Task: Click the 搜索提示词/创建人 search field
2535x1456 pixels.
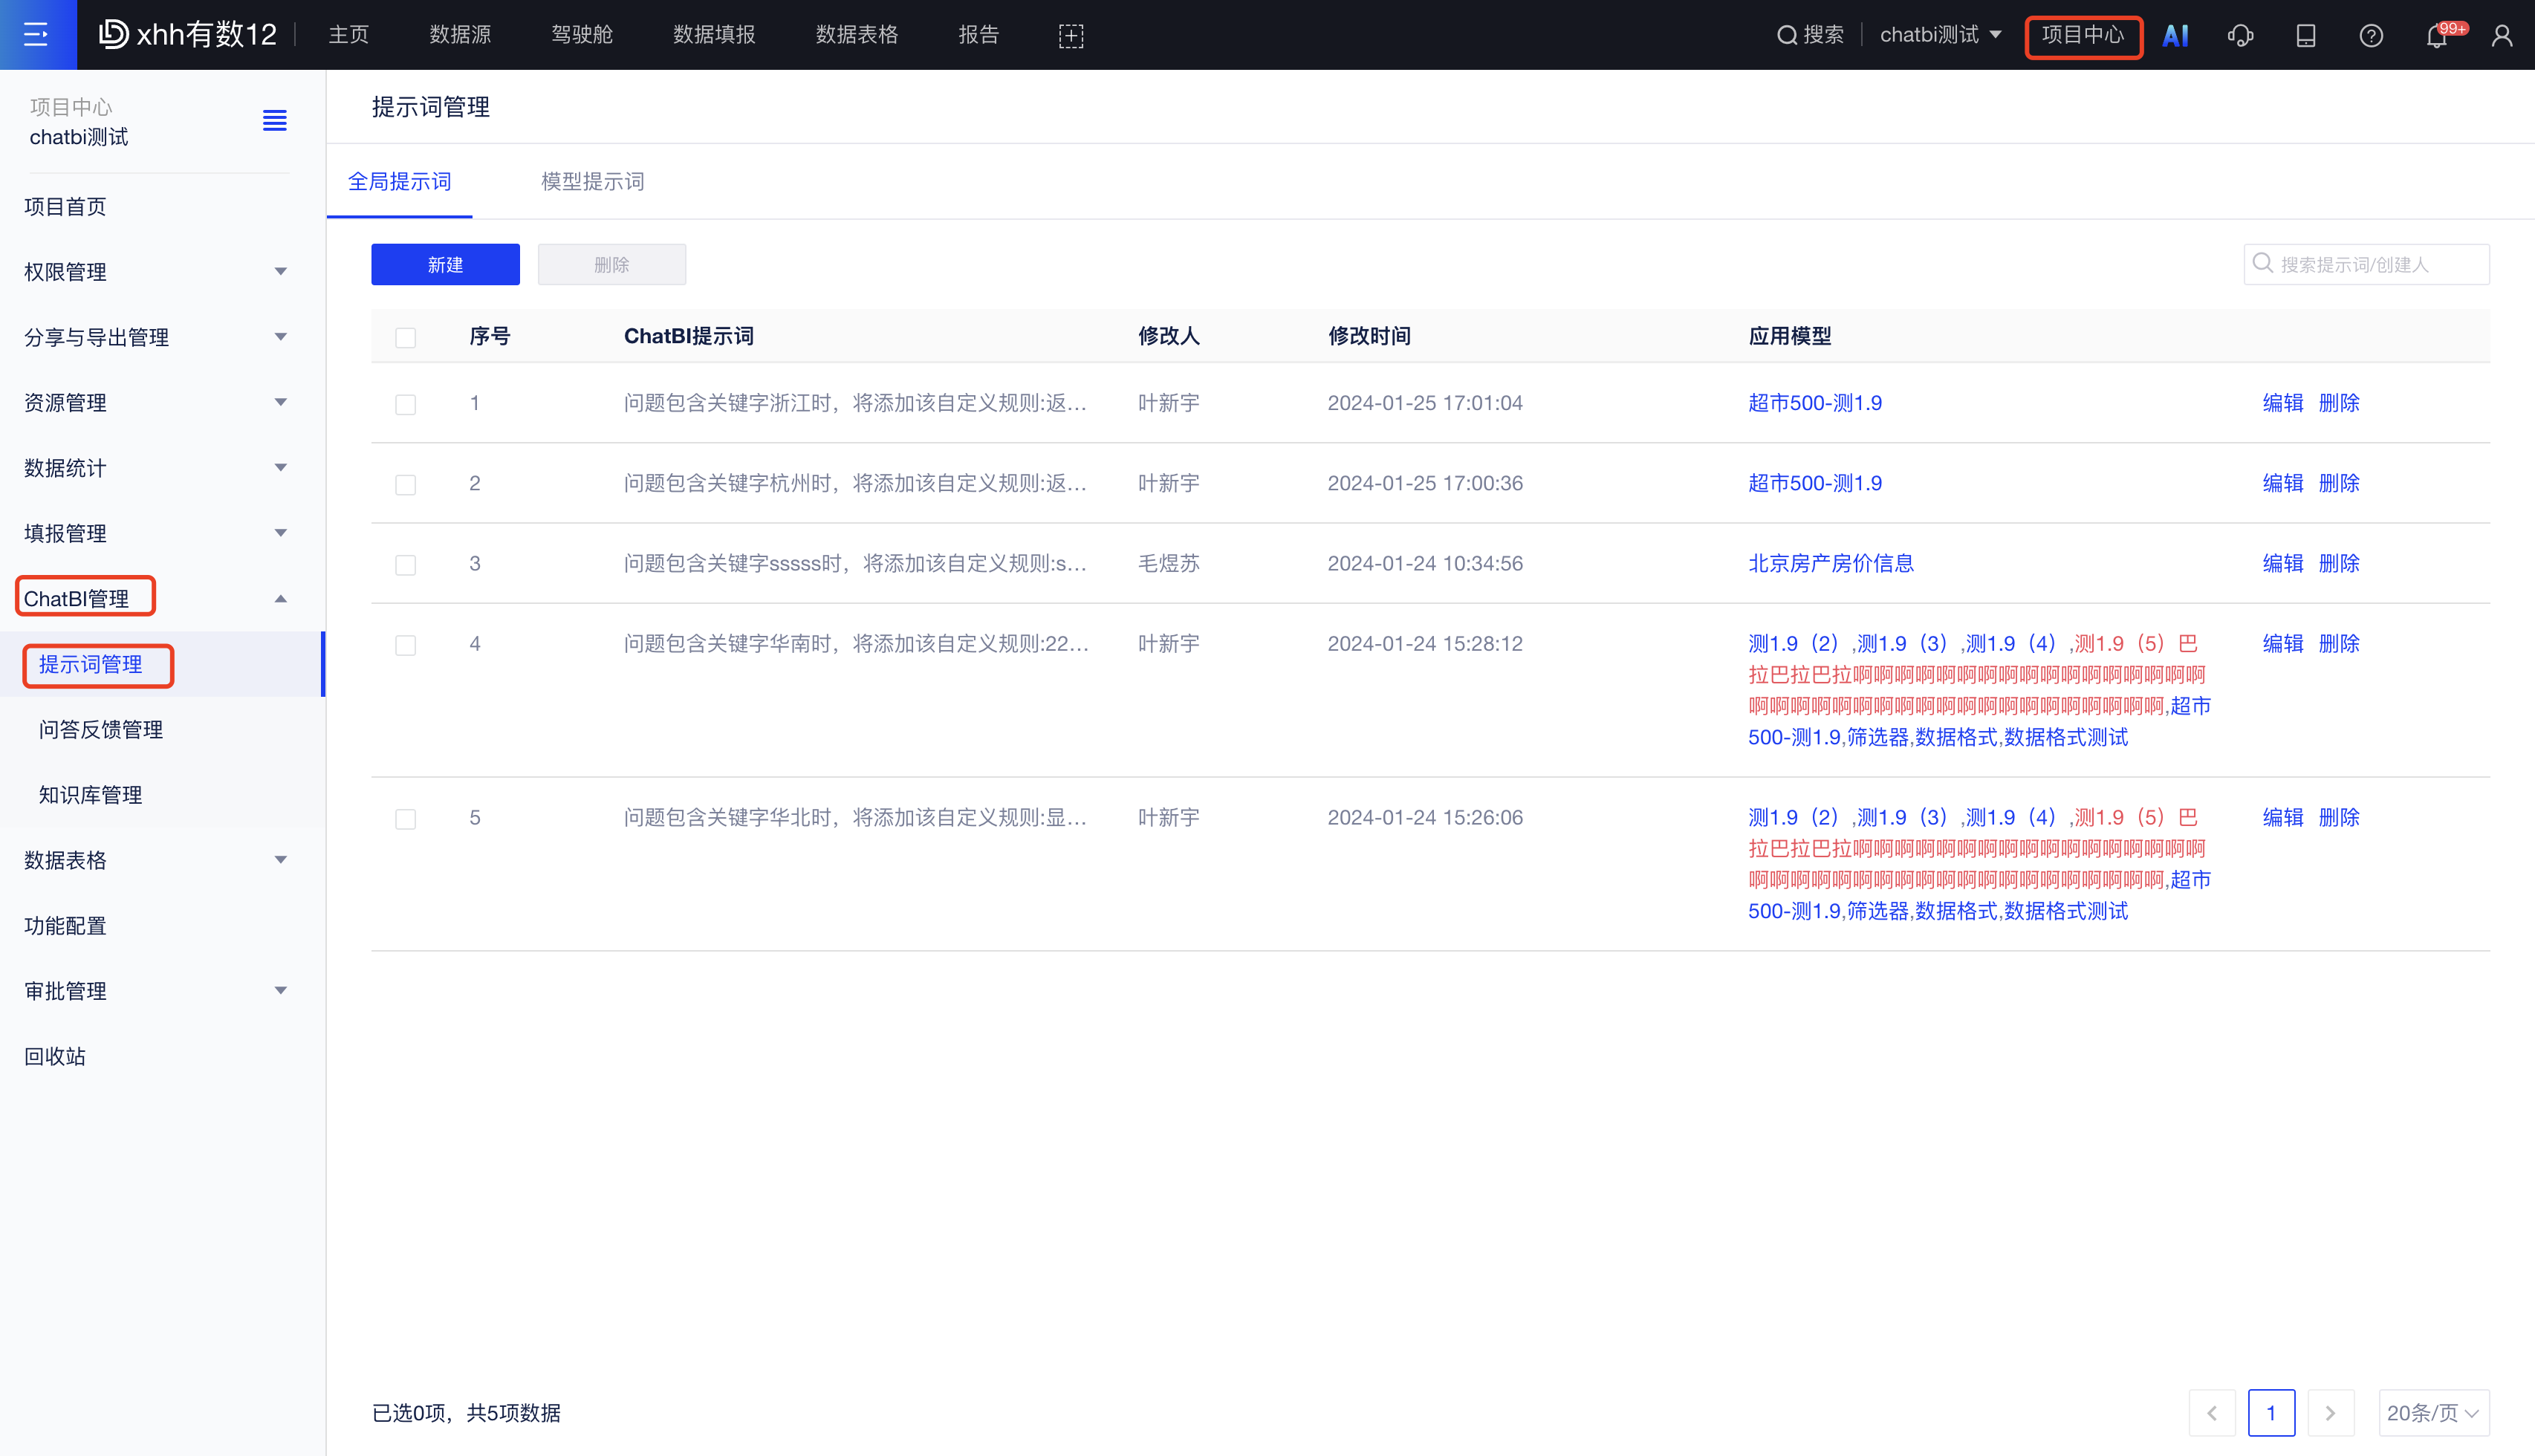Action: (2378, 265)
